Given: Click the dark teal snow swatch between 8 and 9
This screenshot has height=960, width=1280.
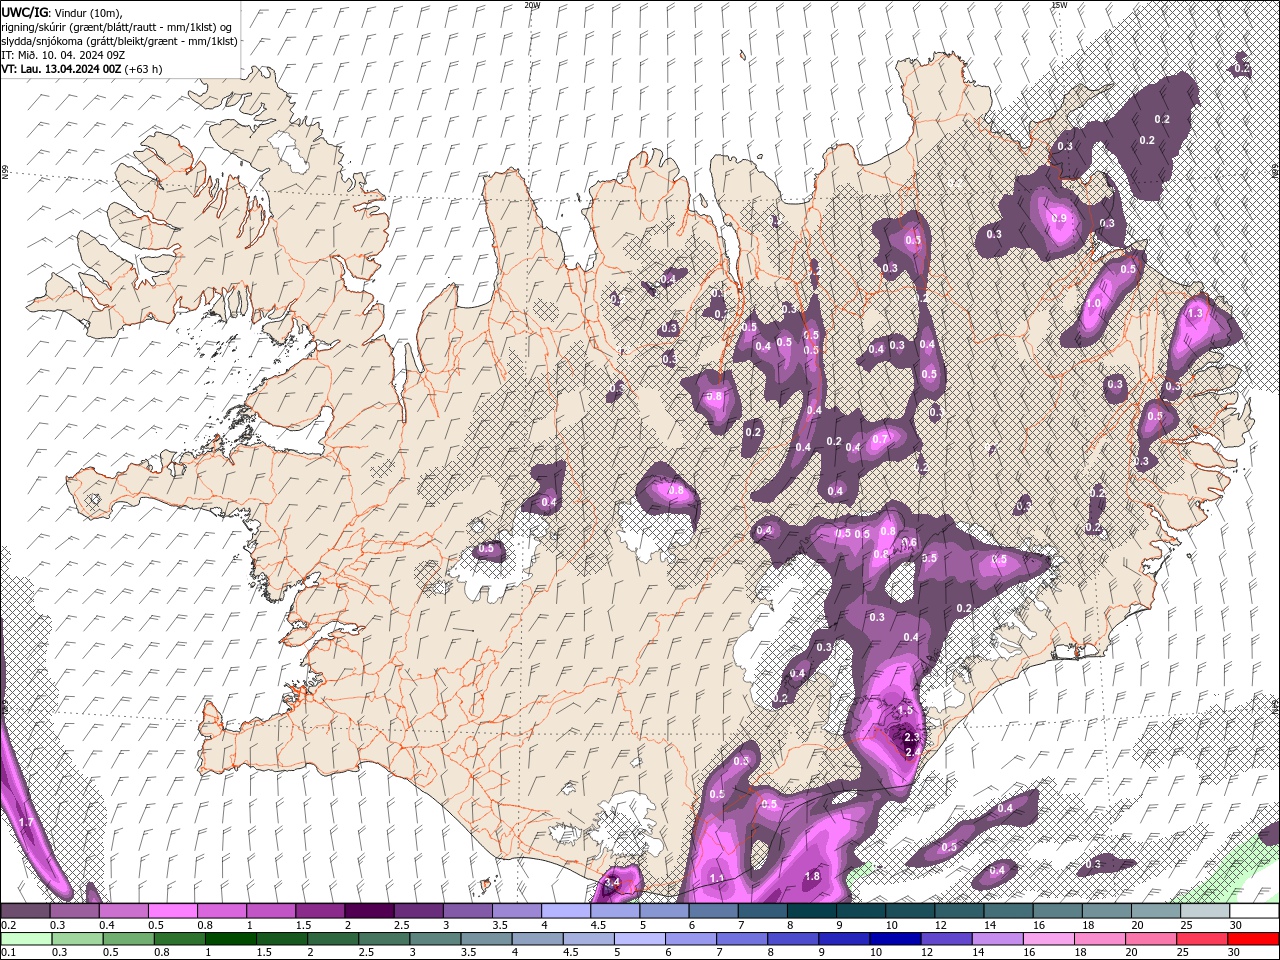Looking at the screenshot, I should (x=812, y=911).
